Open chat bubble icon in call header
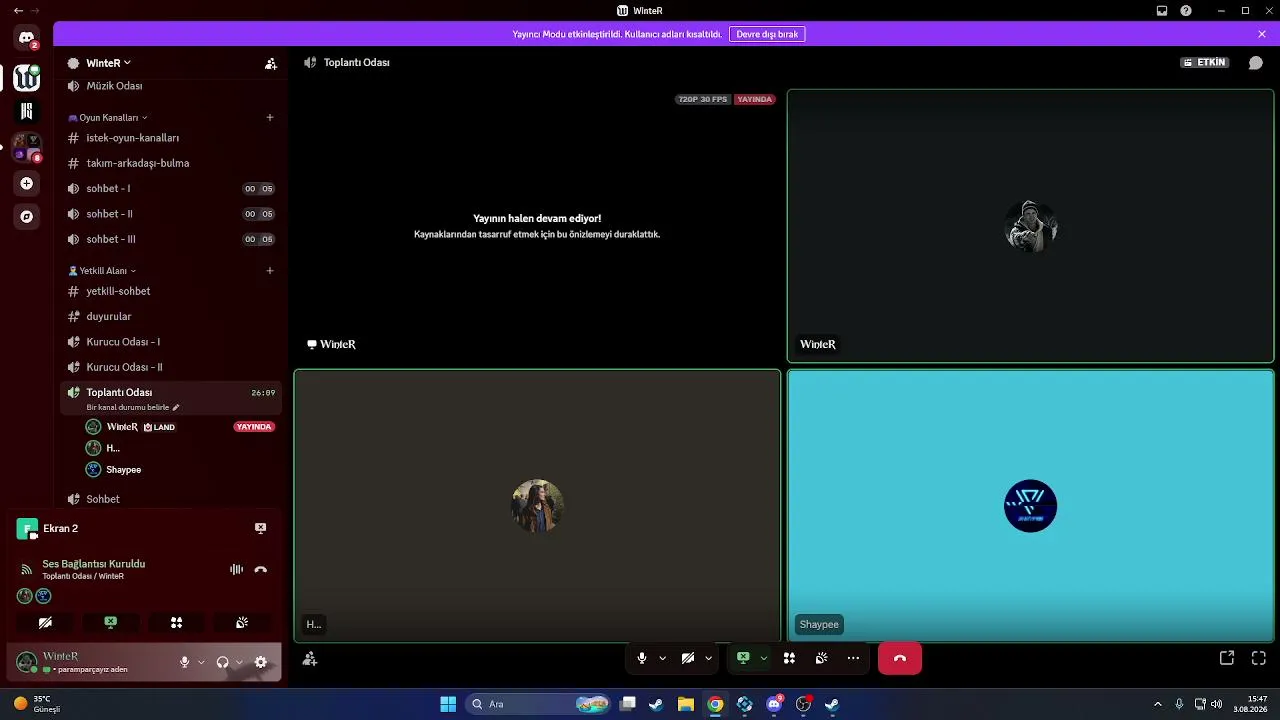Viewport: 1280px width, 720px height. point(1255,62)
